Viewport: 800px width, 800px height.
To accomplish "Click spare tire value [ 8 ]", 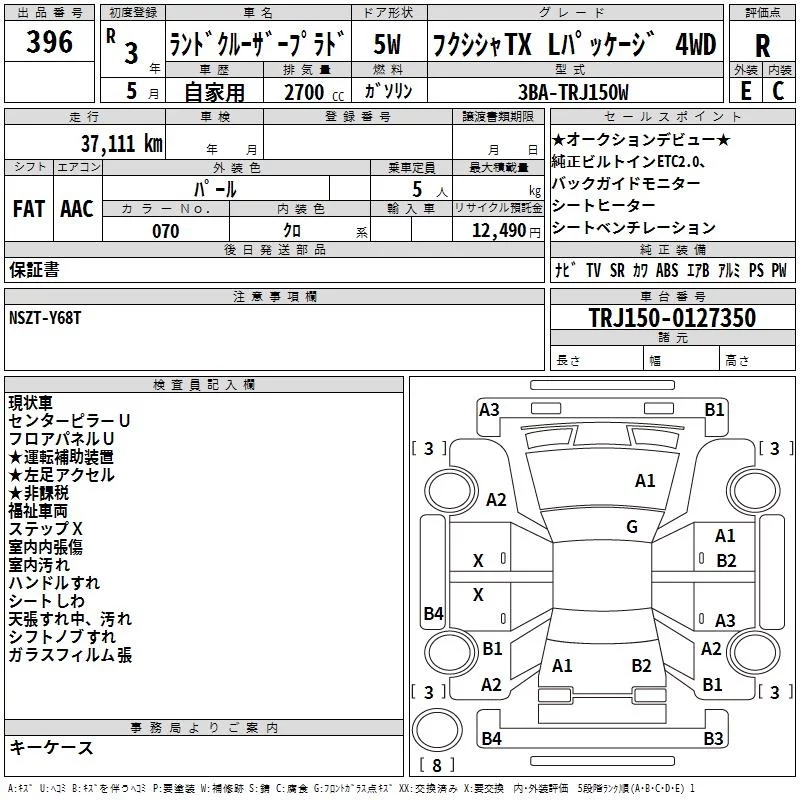I will point(437,765).
